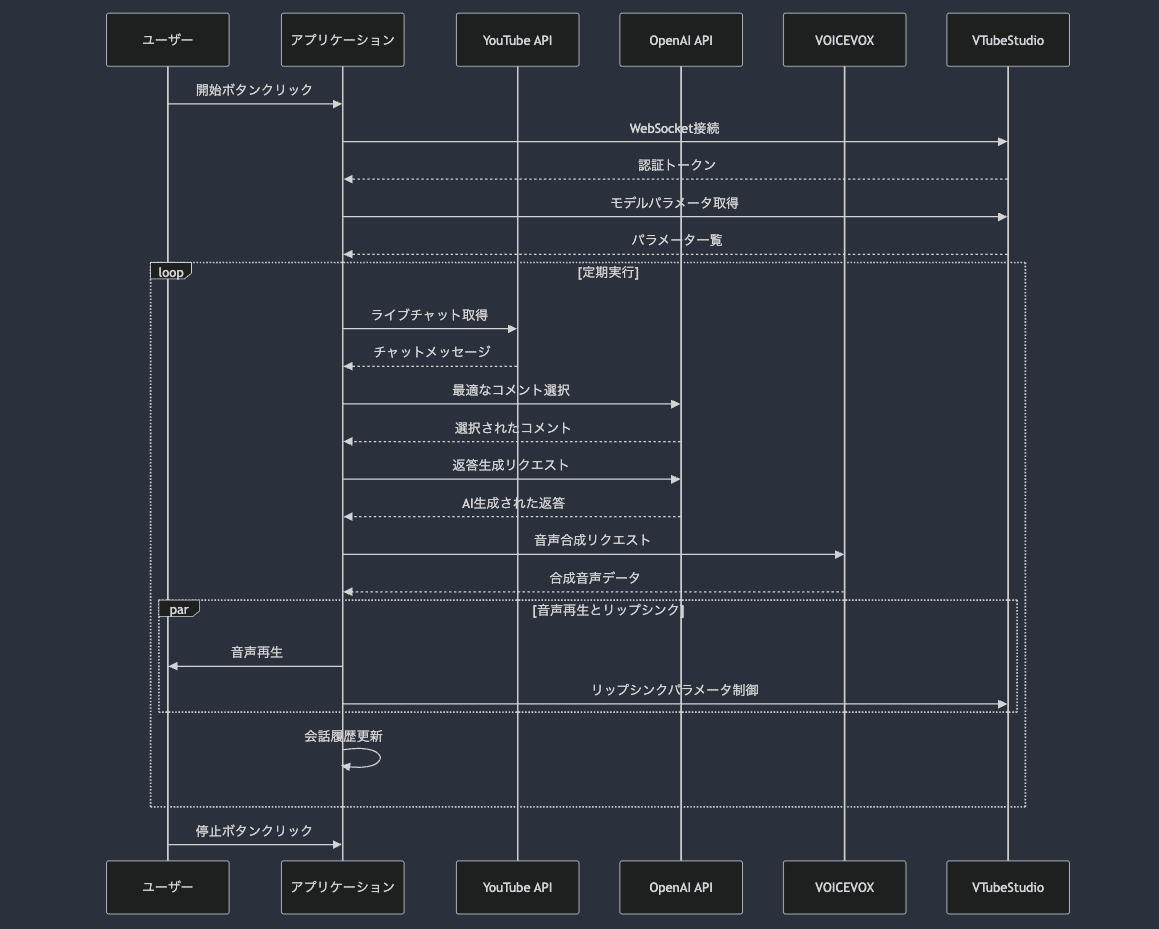This screenshot has height=929, width=1159.
Task: Click the ライブチャット取得 message text
Action: pos(430,314)
